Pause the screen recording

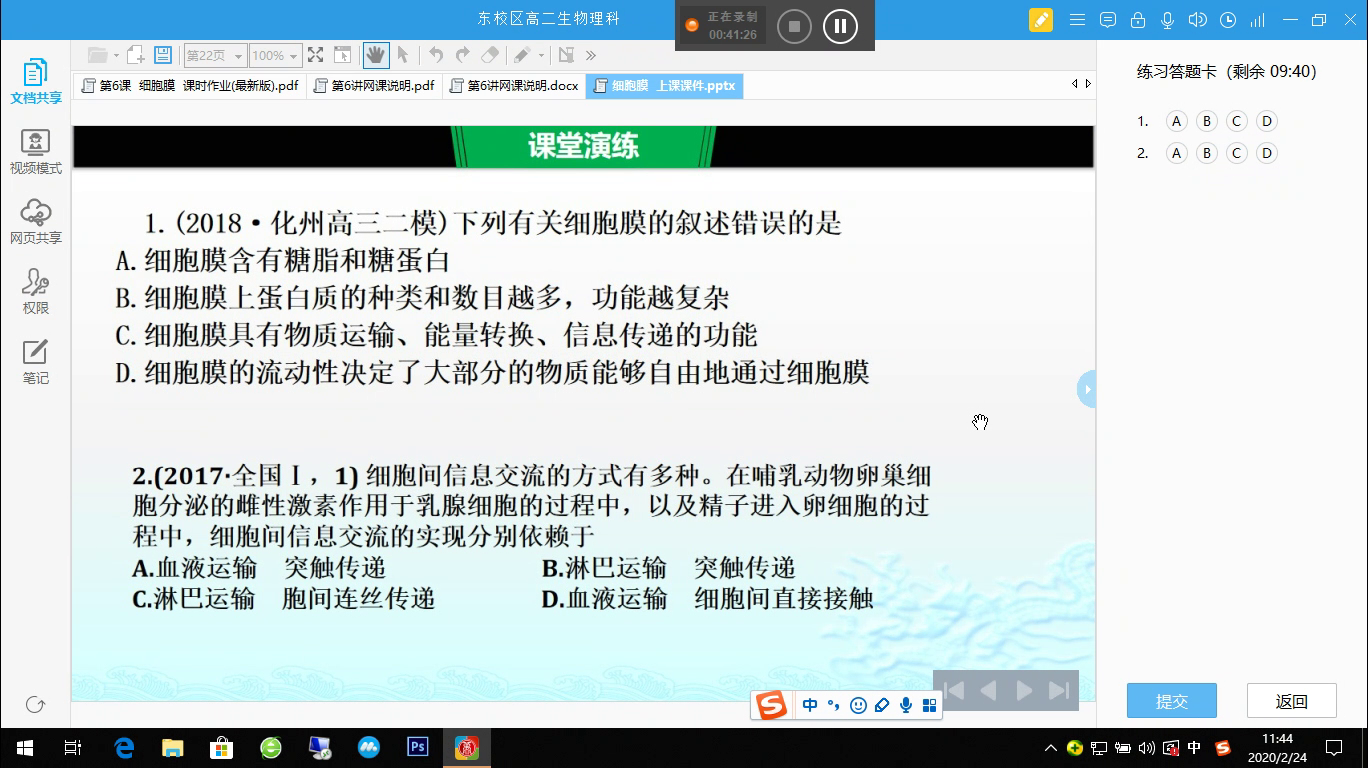tap(840, 26)
